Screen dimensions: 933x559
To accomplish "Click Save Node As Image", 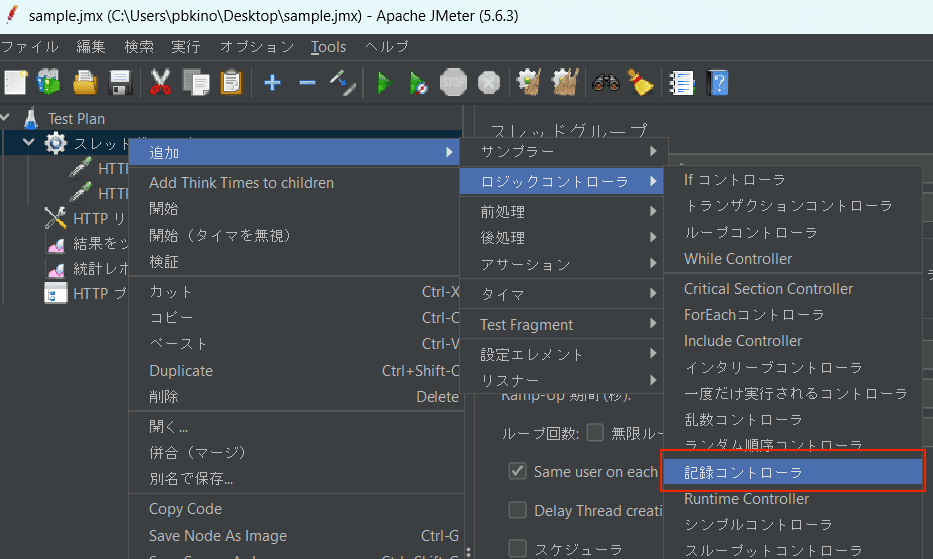I will (x=296, y=536).
